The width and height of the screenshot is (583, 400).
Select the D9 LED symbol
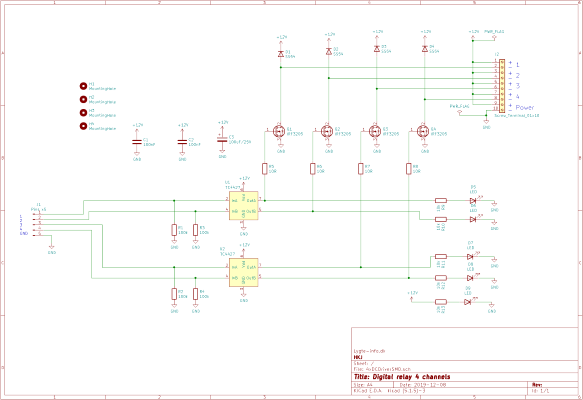tap(468, 302)
